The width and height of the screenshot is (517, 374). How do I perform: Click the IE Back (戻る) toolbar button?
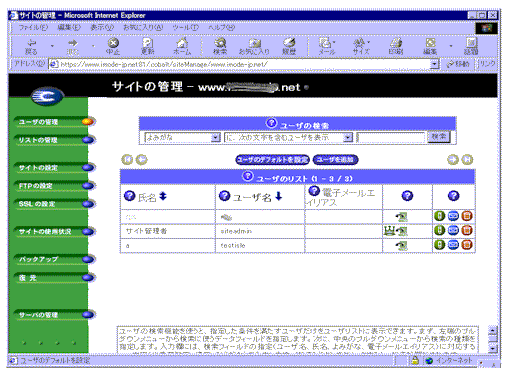(x=31, y=47)
